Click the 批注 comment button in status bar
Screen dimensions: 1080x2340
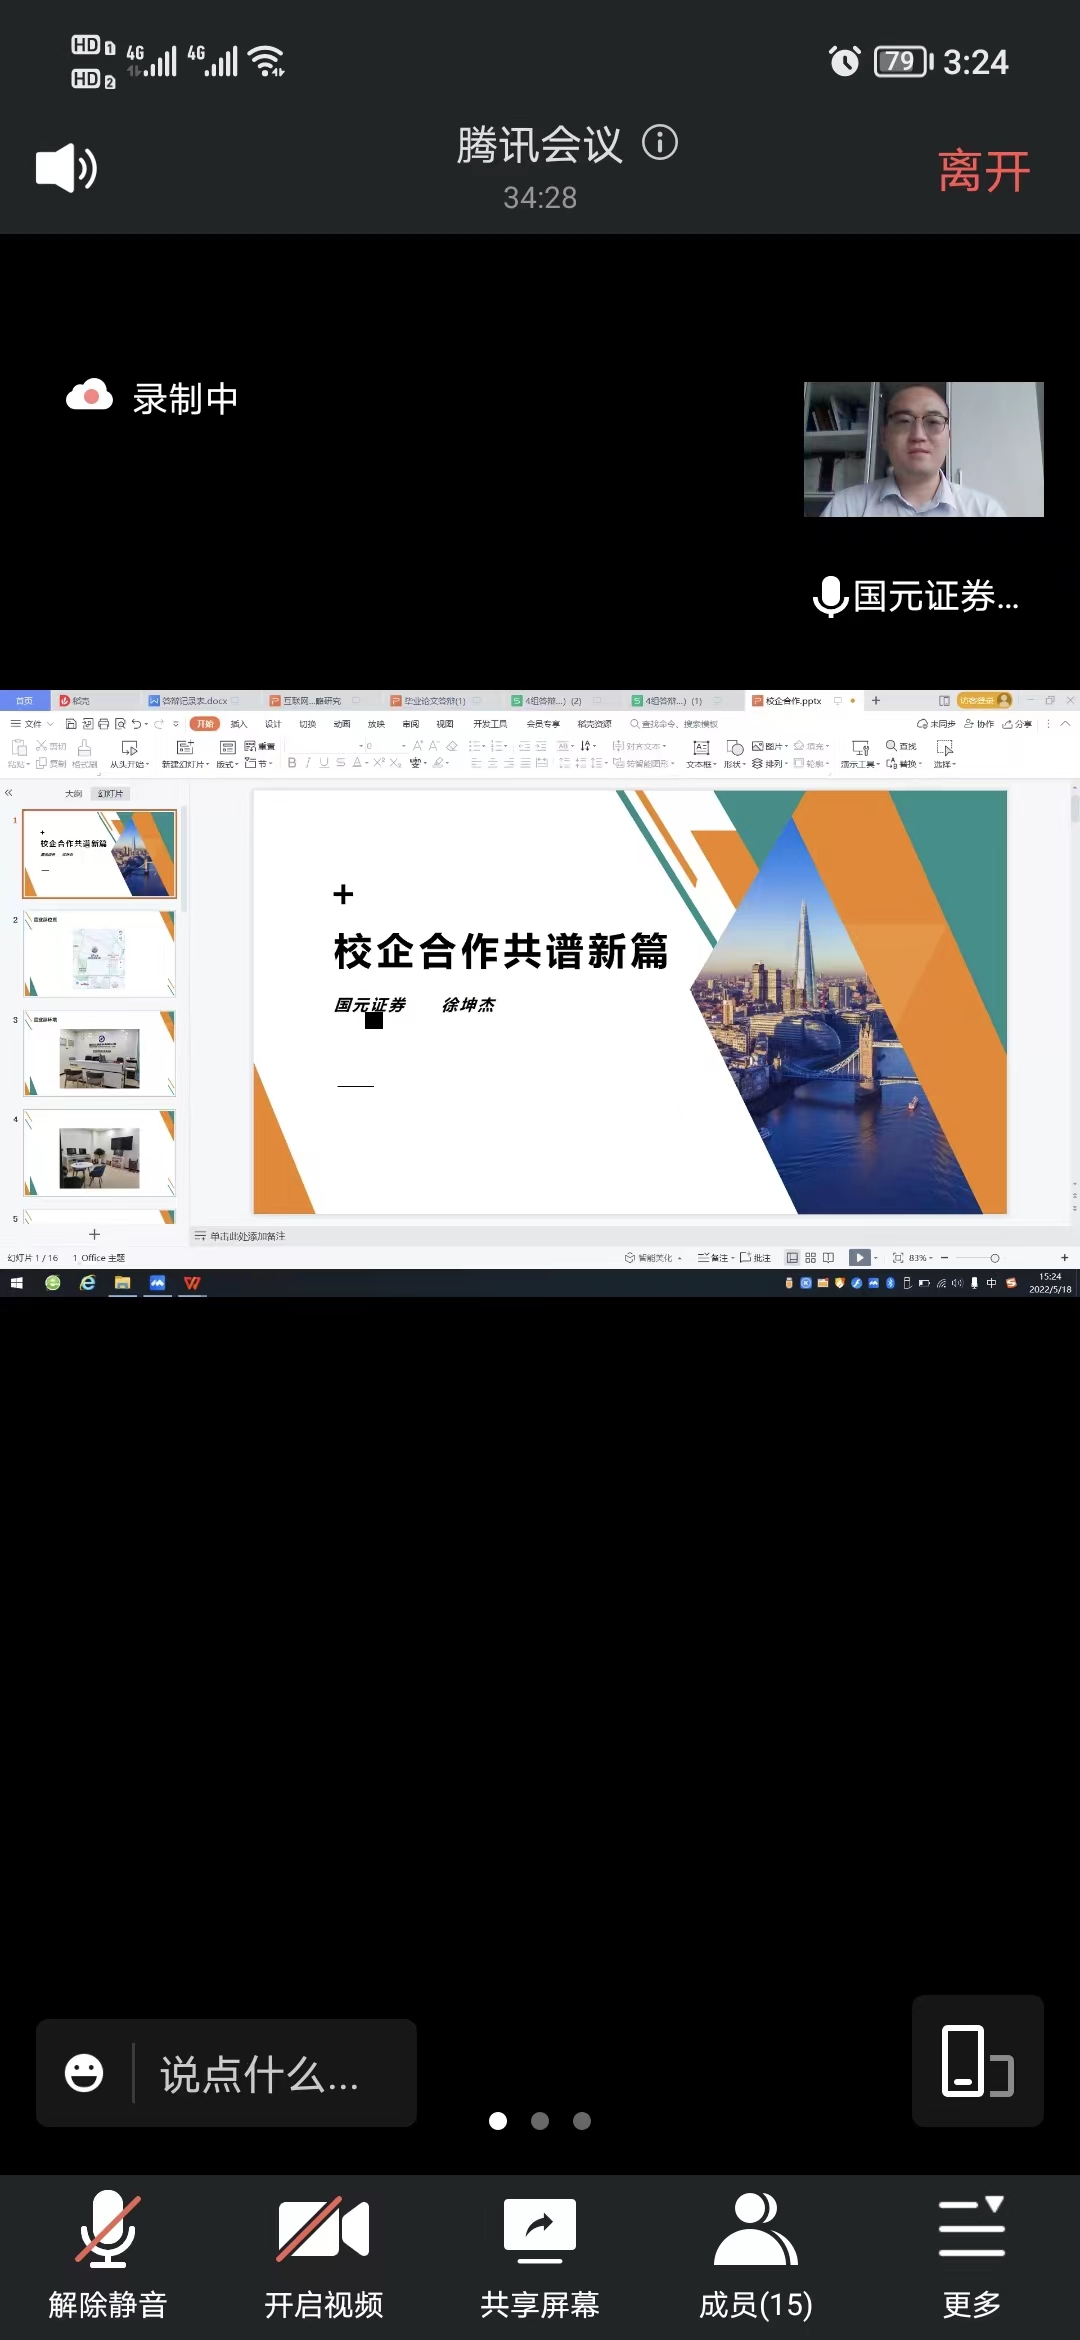(756, 1258)
